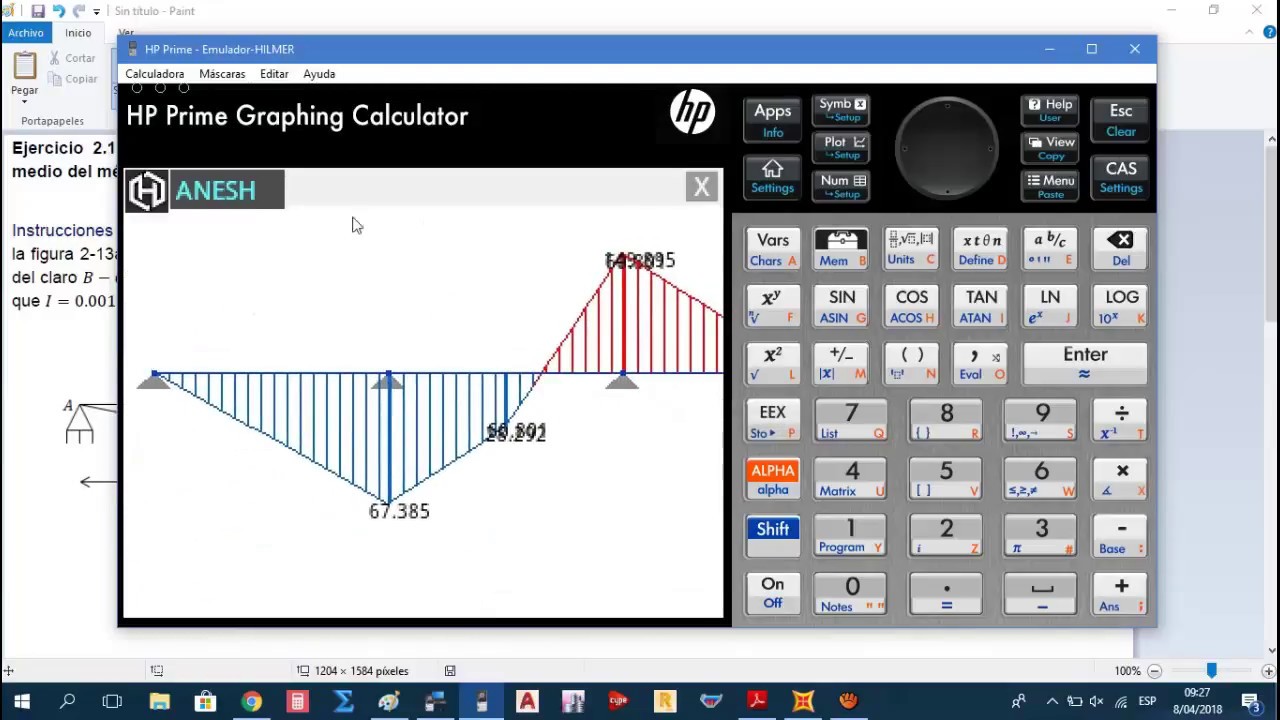
Task: Tap the comma Eval key
Action: point(981,363)
